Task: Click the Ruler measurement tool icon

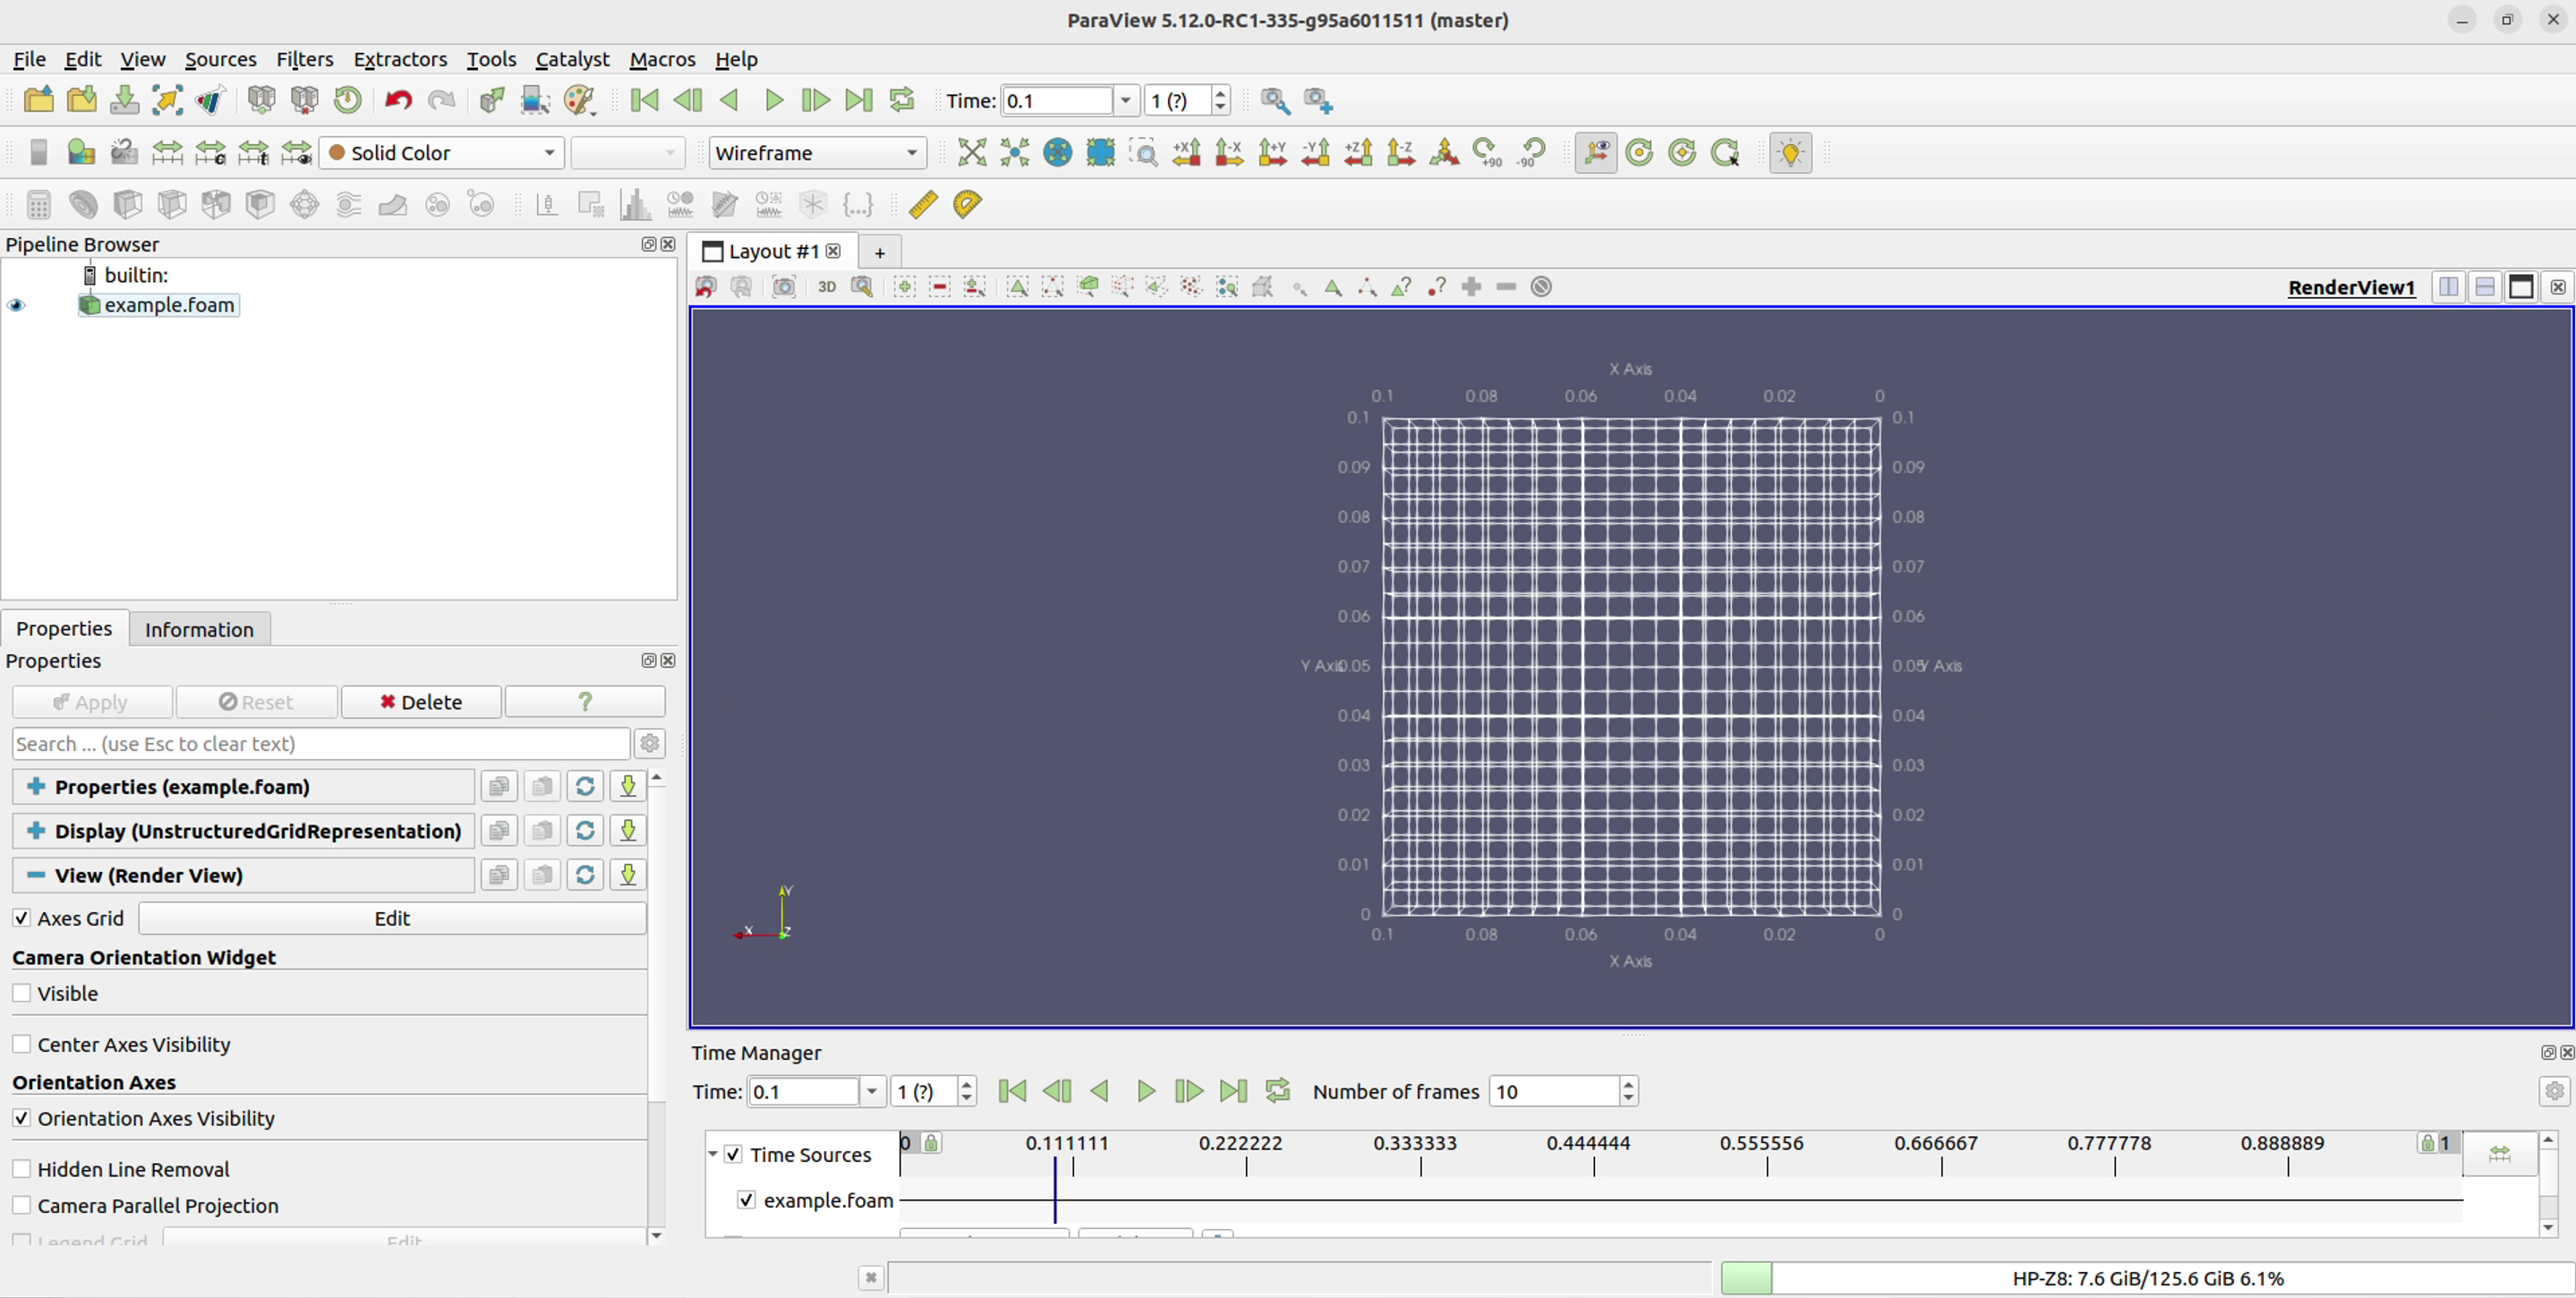Action: point(922,205)
